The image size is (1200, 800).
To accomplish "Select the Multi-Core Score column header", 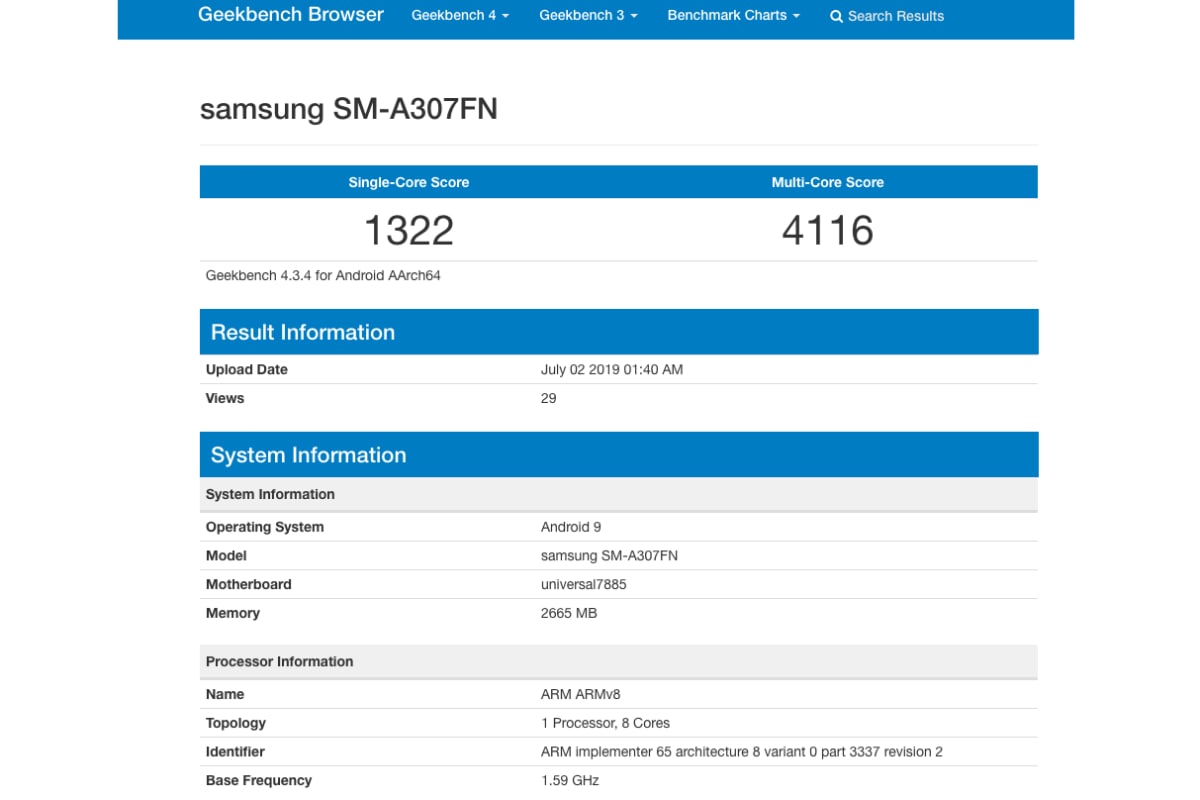I will tap(827, 182).
